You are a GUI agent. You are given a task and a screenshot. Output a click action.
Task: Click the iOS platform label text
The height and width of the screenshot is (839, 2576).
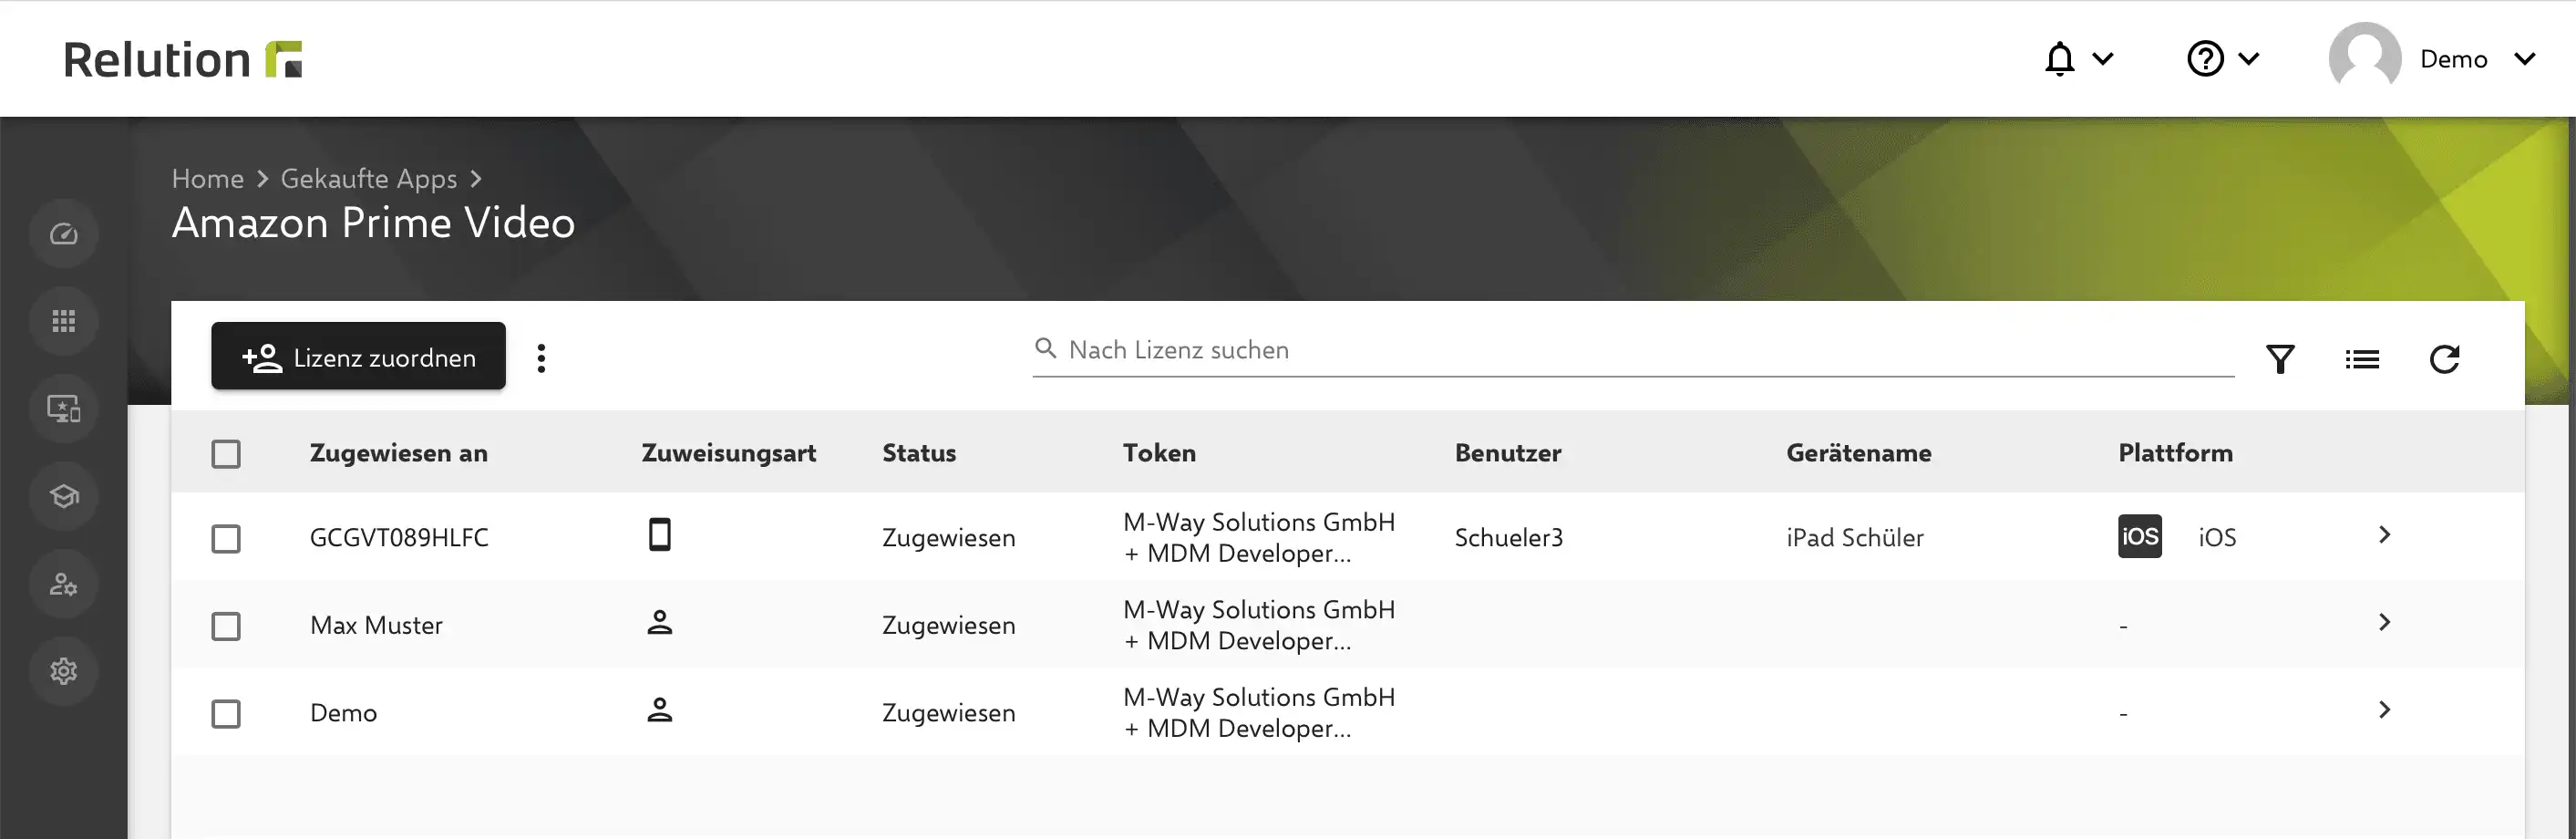pyautogui.click(x=2217, y=538)
